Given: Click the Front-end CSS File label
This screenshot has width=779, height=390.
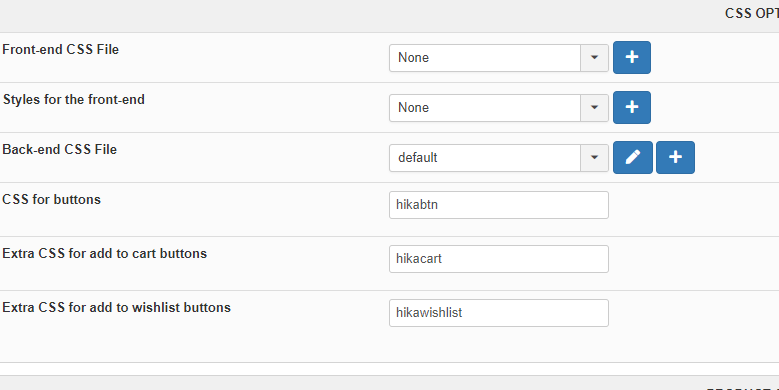Looking at the screenshot, I should 61,50.
